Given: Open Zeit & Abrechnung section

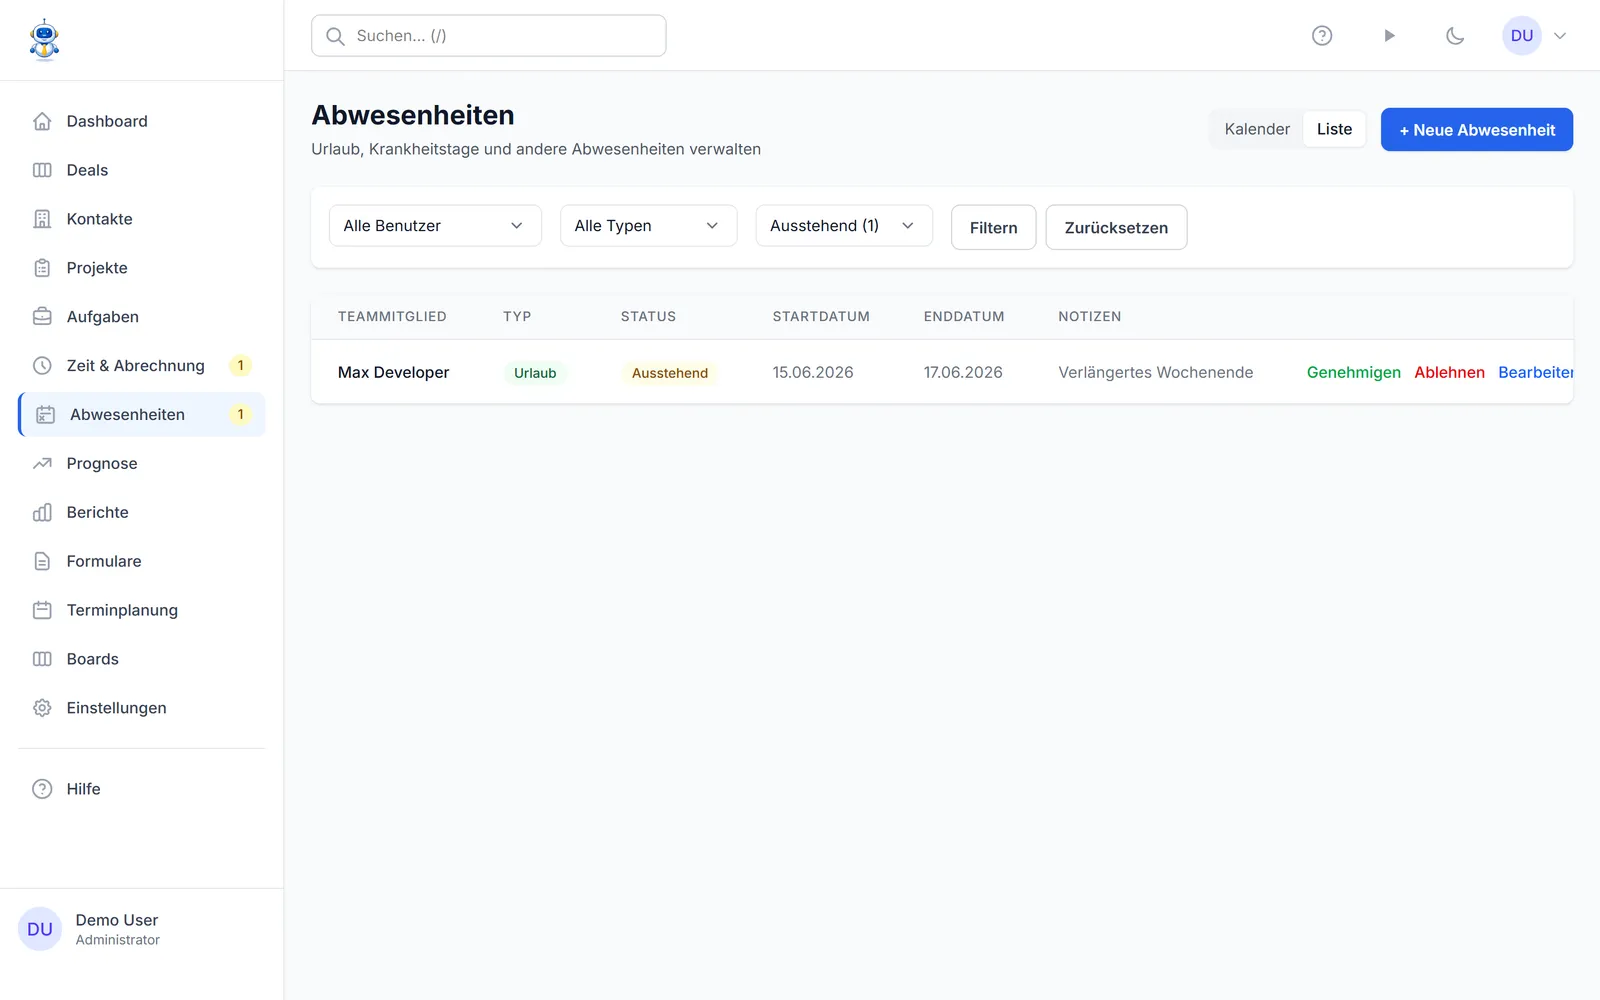Looking at the screenshot, I should (x=142, y=366).
